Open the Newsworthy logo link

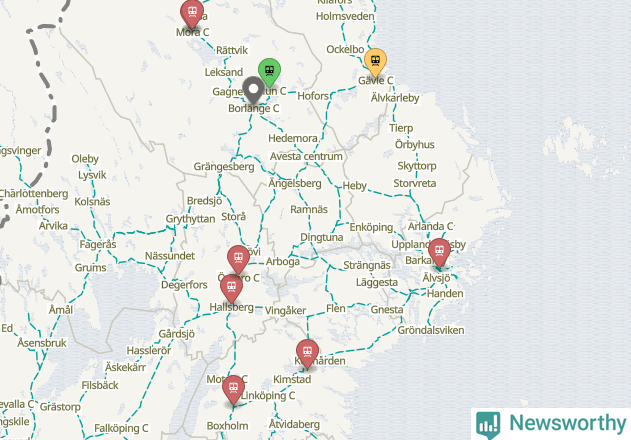click(x=551, y=424)
